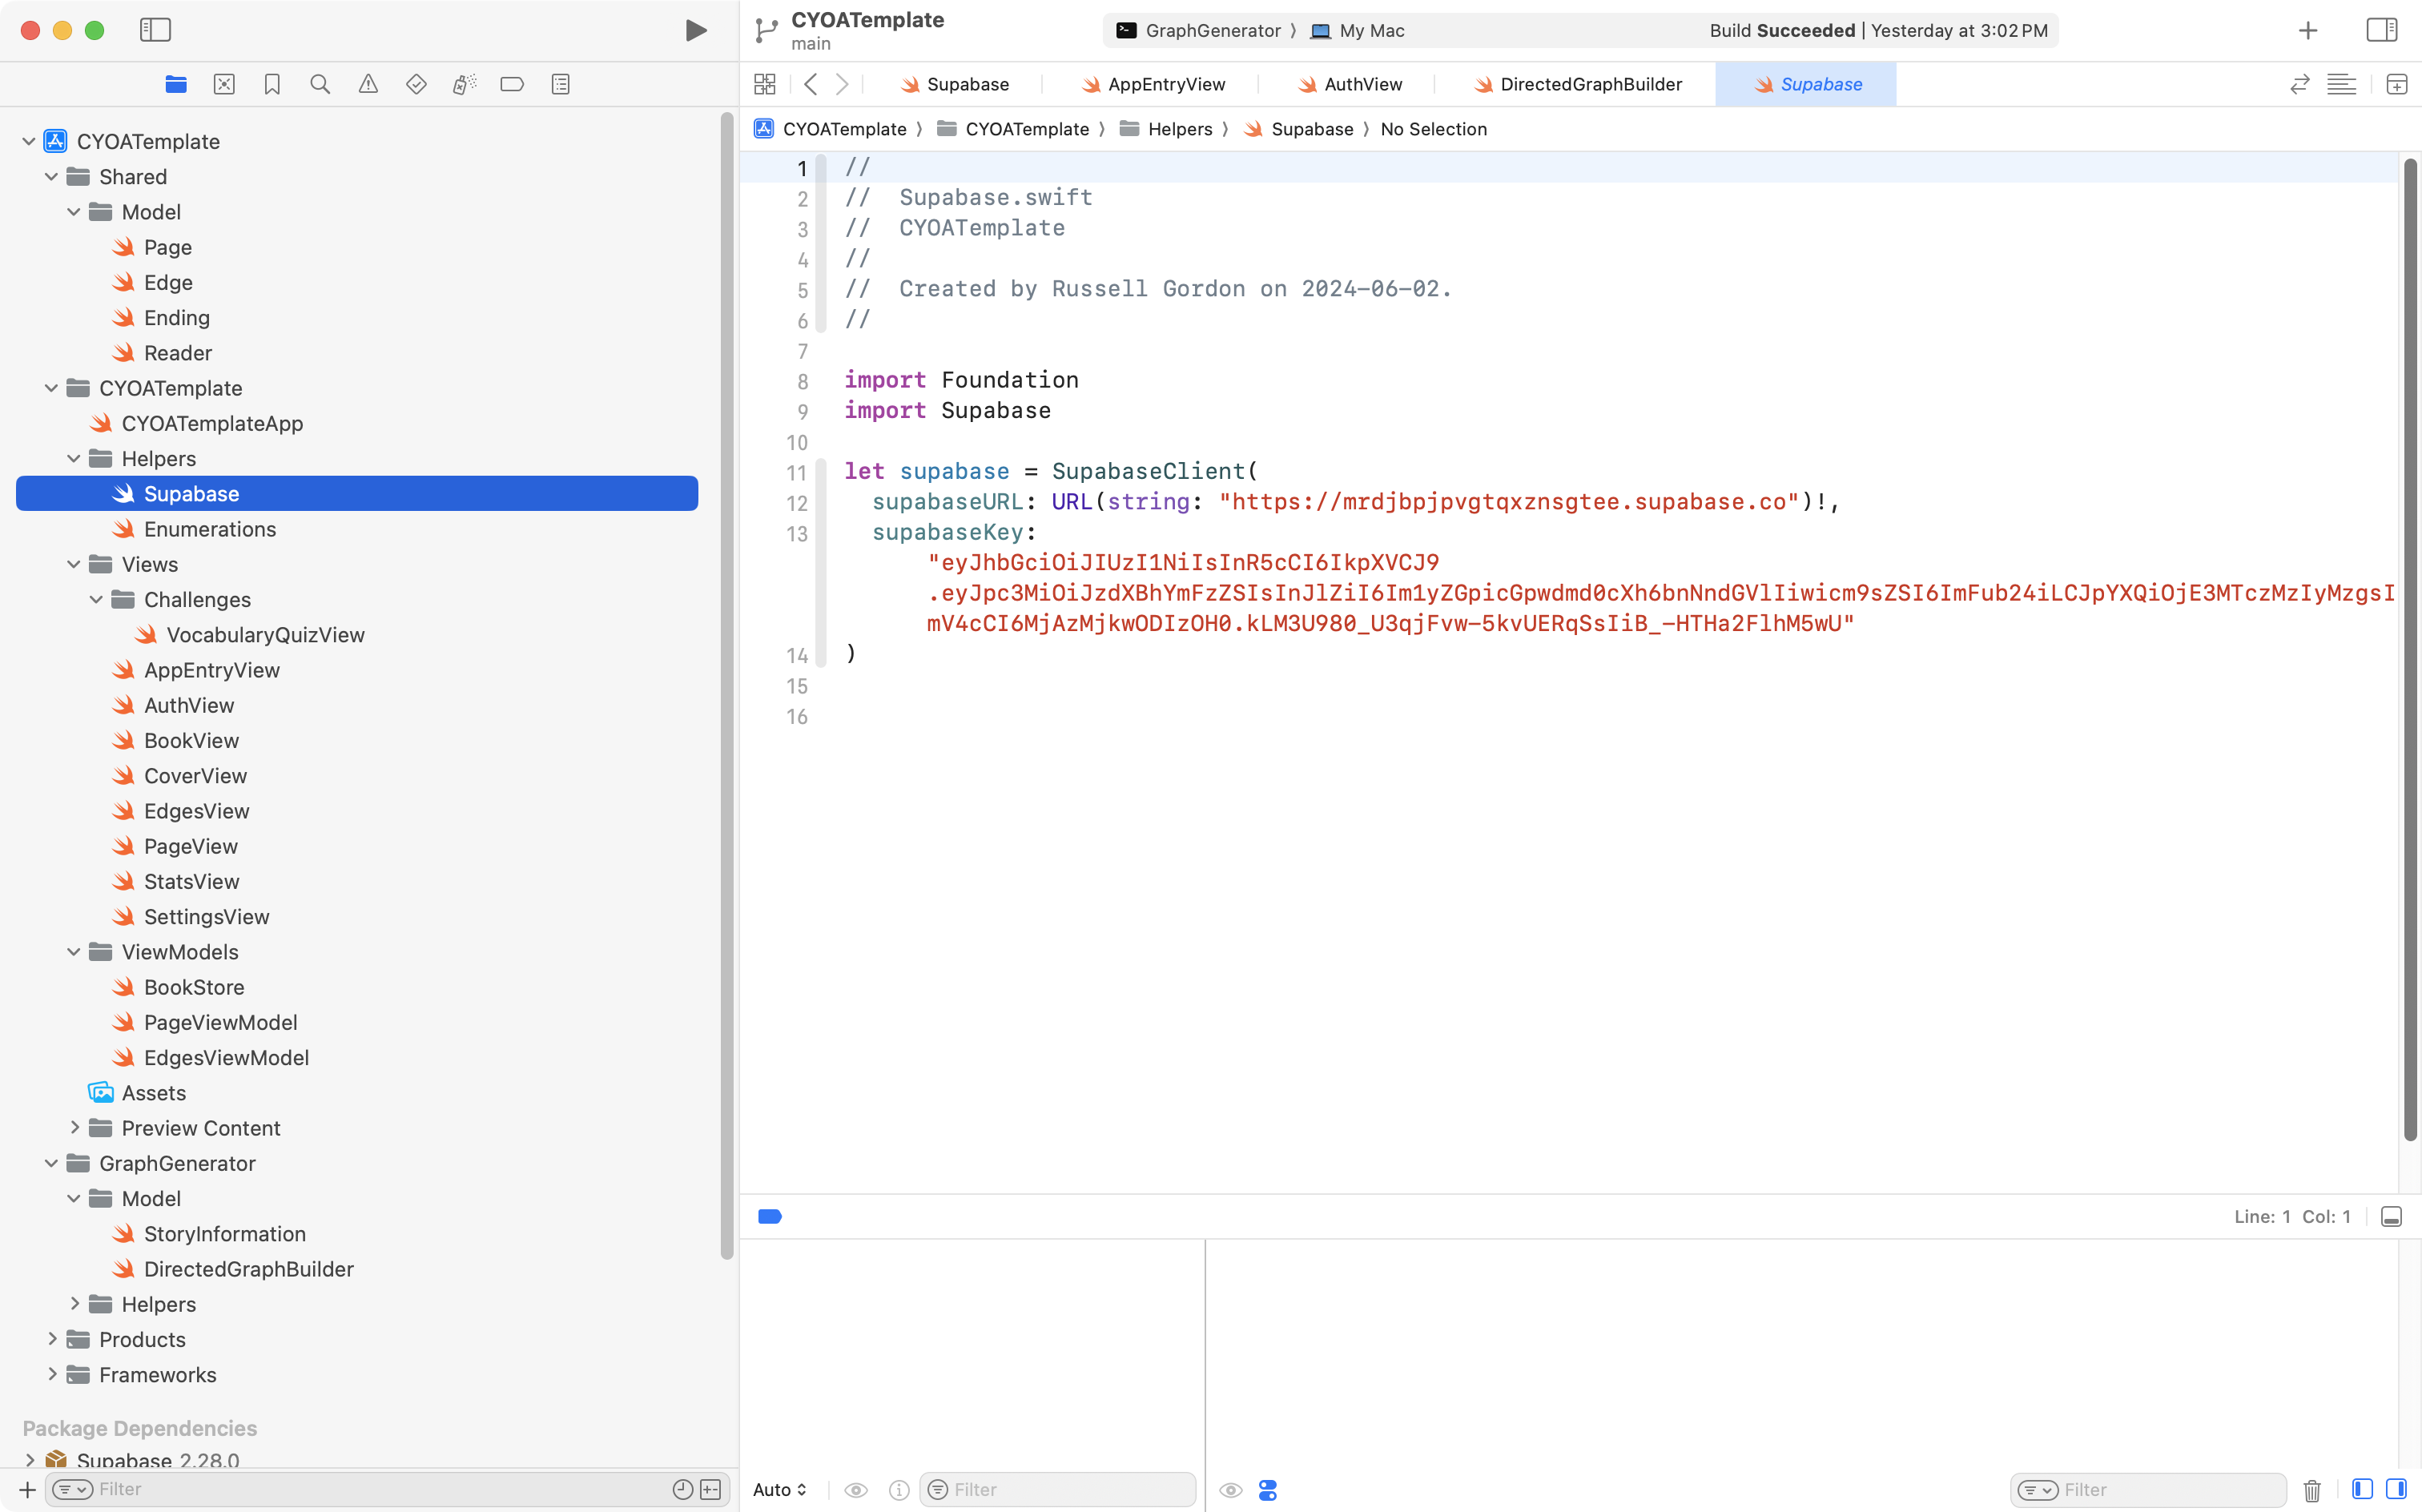Select VocabularyQuizView file in navigator

point(265,635)
